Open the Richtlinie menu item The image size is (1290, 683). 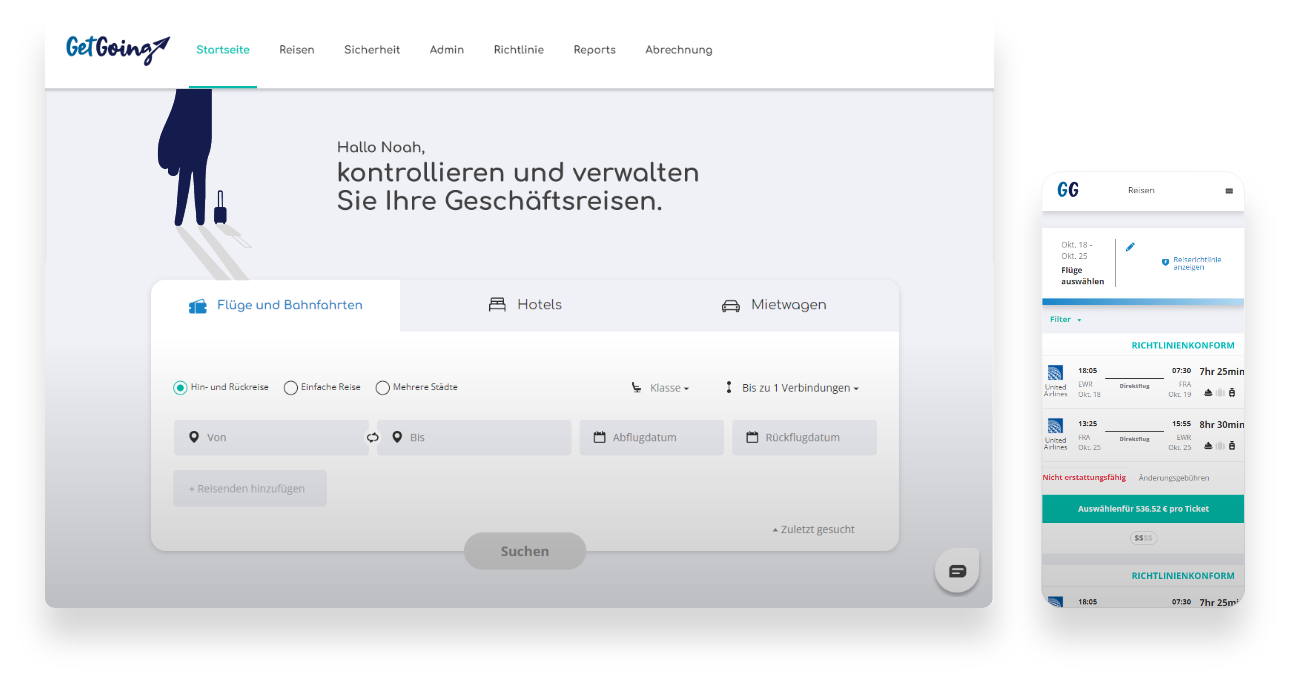(518, 50)
